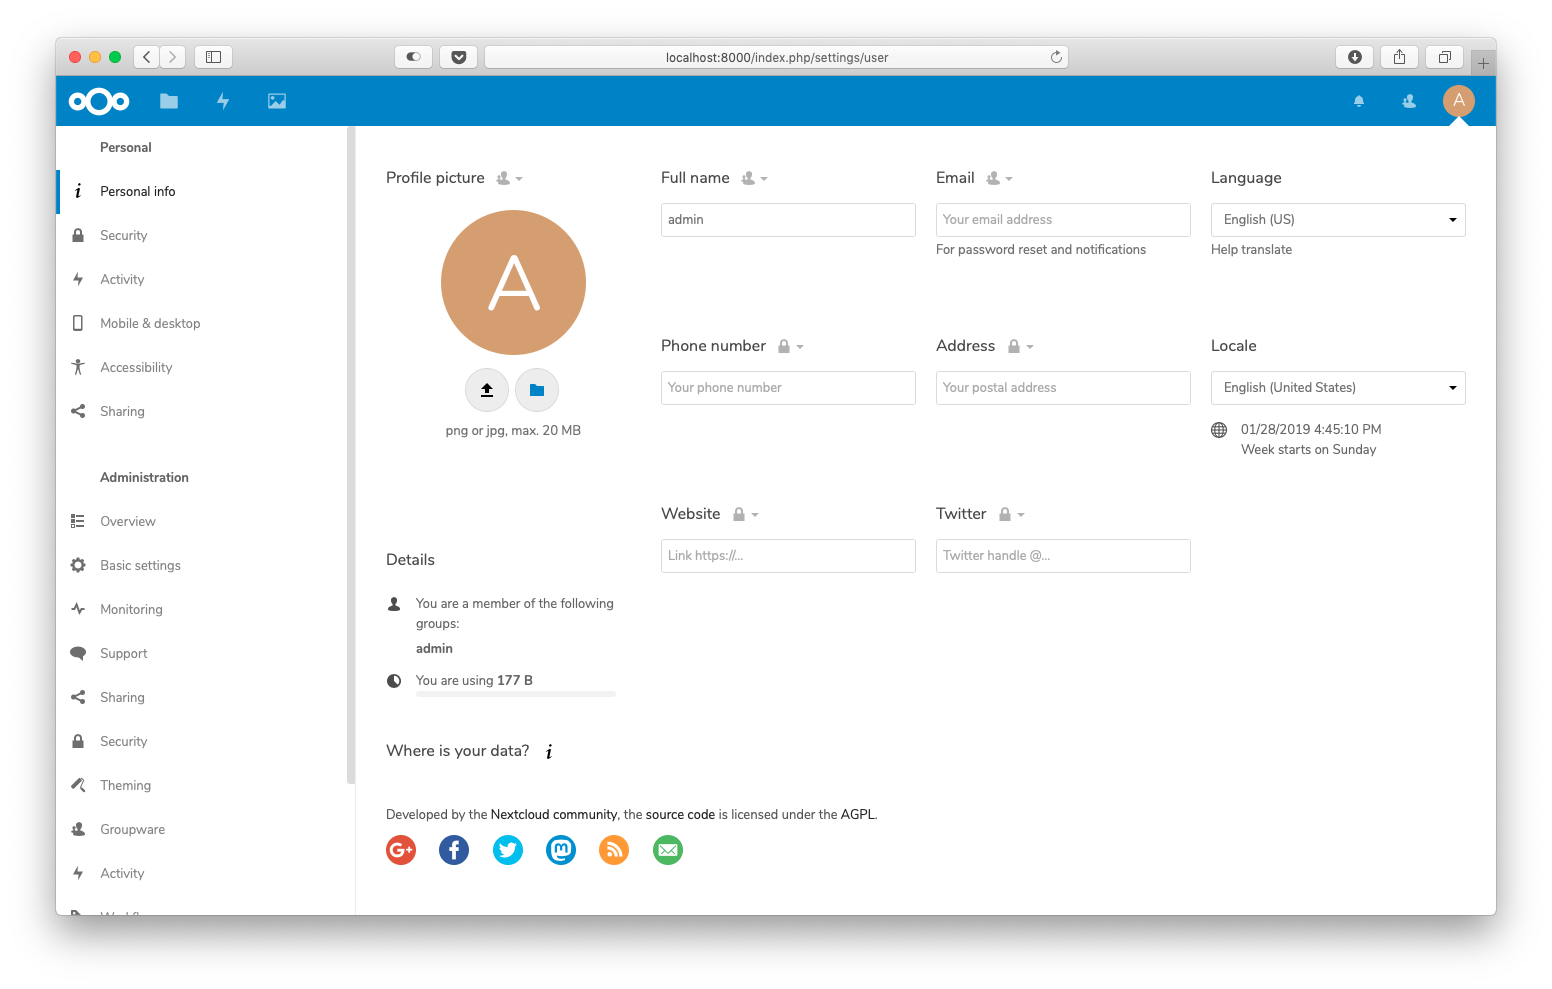The image size is (1552, 989).
Task: Open the Contacts menu icon
Action: (x=1409, y=101)
